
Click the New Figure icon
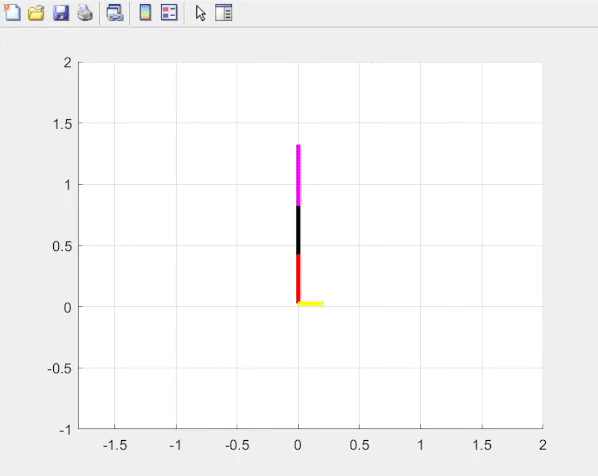12,13
